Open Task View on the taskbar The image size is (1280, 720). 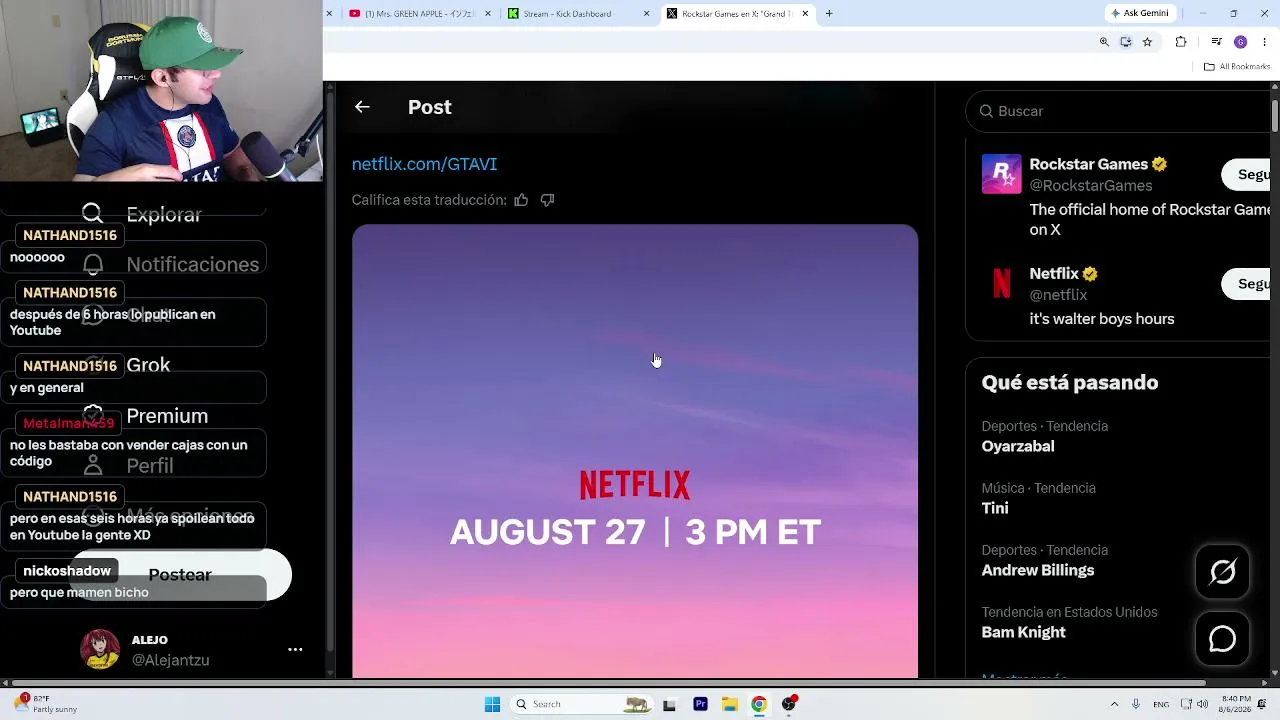669,704
